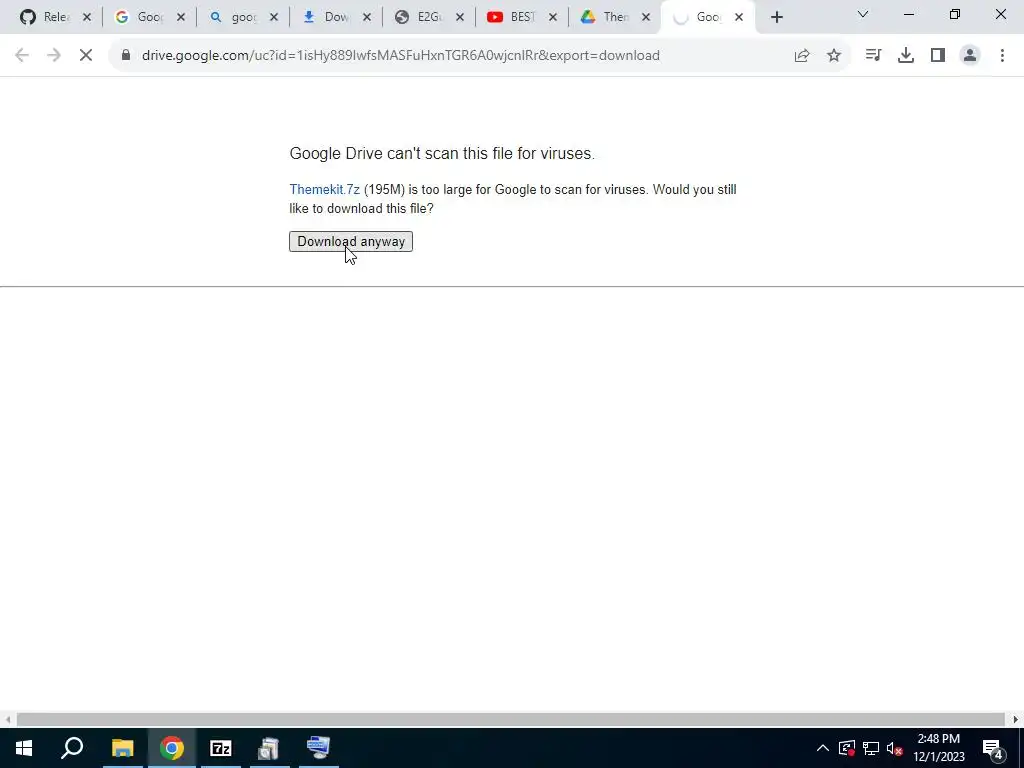The image size is (1024, 768).
Task: Open the notification center icon
Action: click(993, 748)
